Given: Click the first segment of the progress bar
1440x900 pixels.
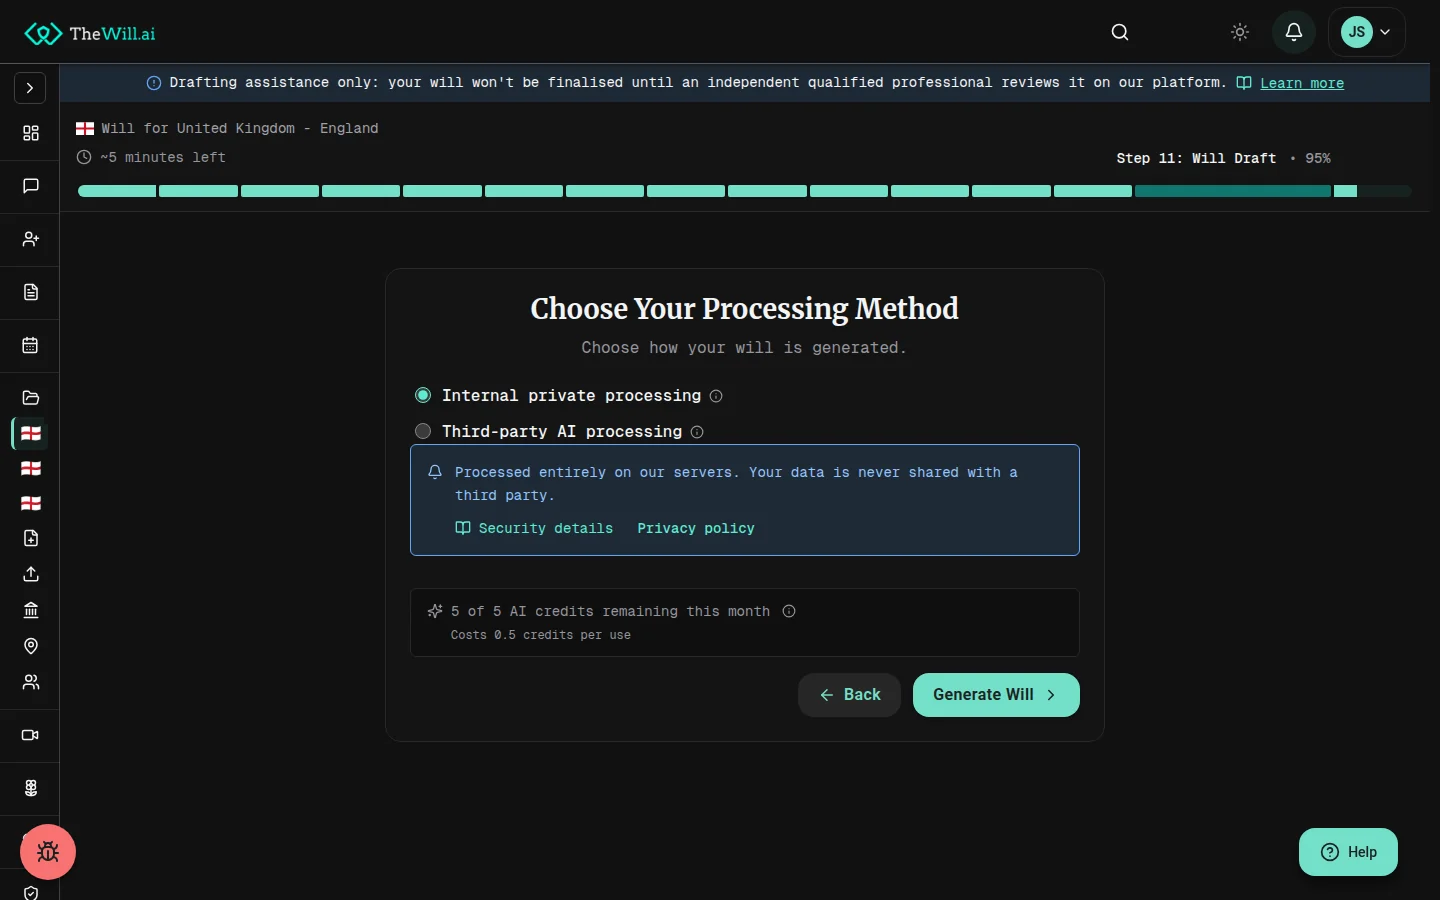Looking at the screenshot, I should (117, 191).
